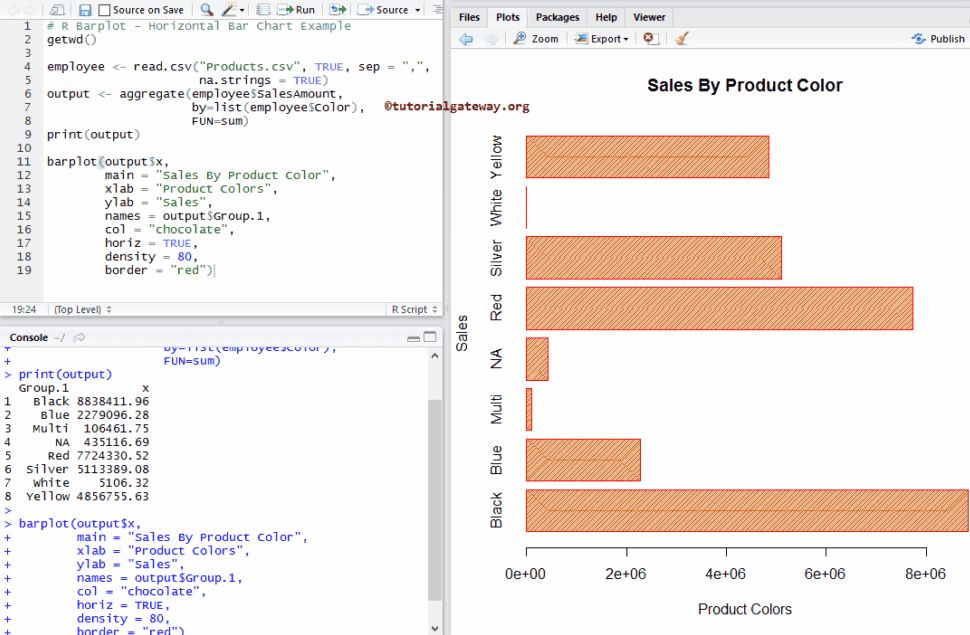The image size is (970, 635).
Task: Save the script using the save icon
Action: click(x=85, y=9)
